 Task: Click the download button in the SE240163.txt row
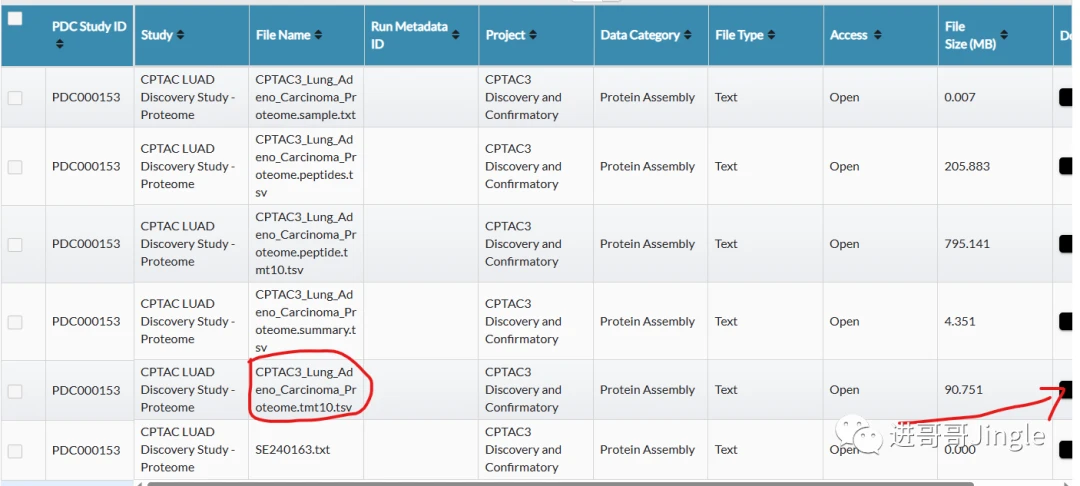point(1065,450)
